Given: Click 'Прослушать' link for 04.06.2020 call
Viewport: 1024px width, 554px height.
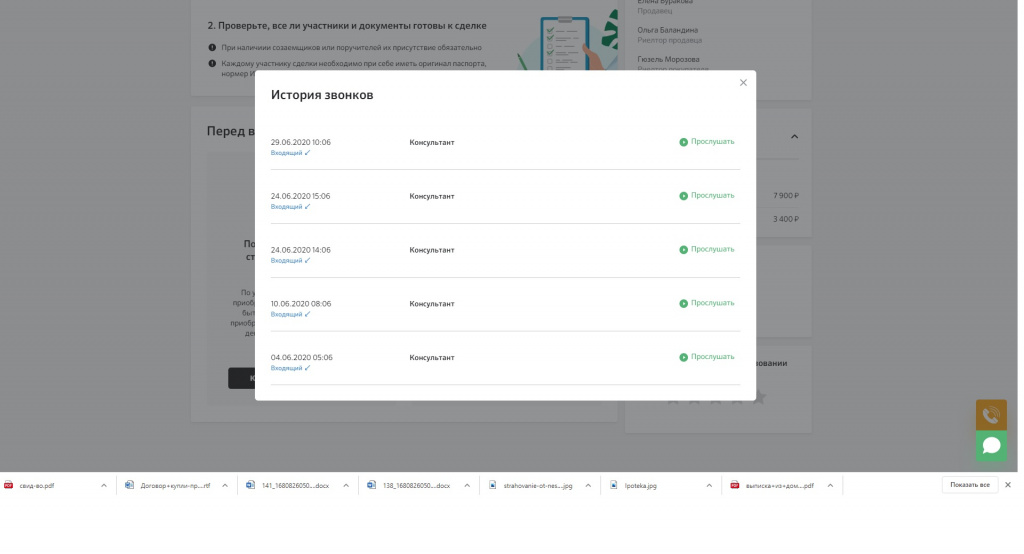Looking at the screenshot, I should coord(712,357).
